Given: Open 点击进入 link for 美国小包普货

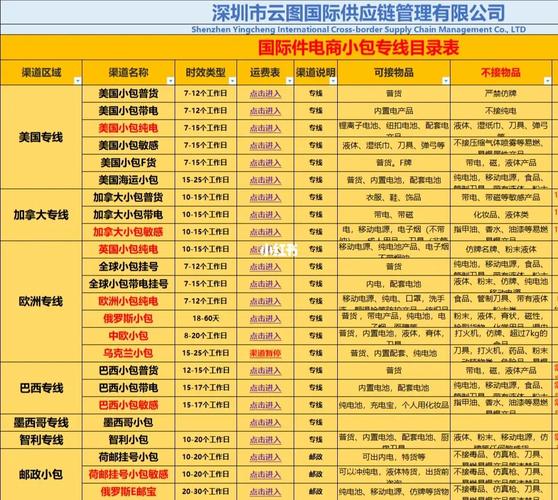Looking at the screenshot, I should point(265,94).
